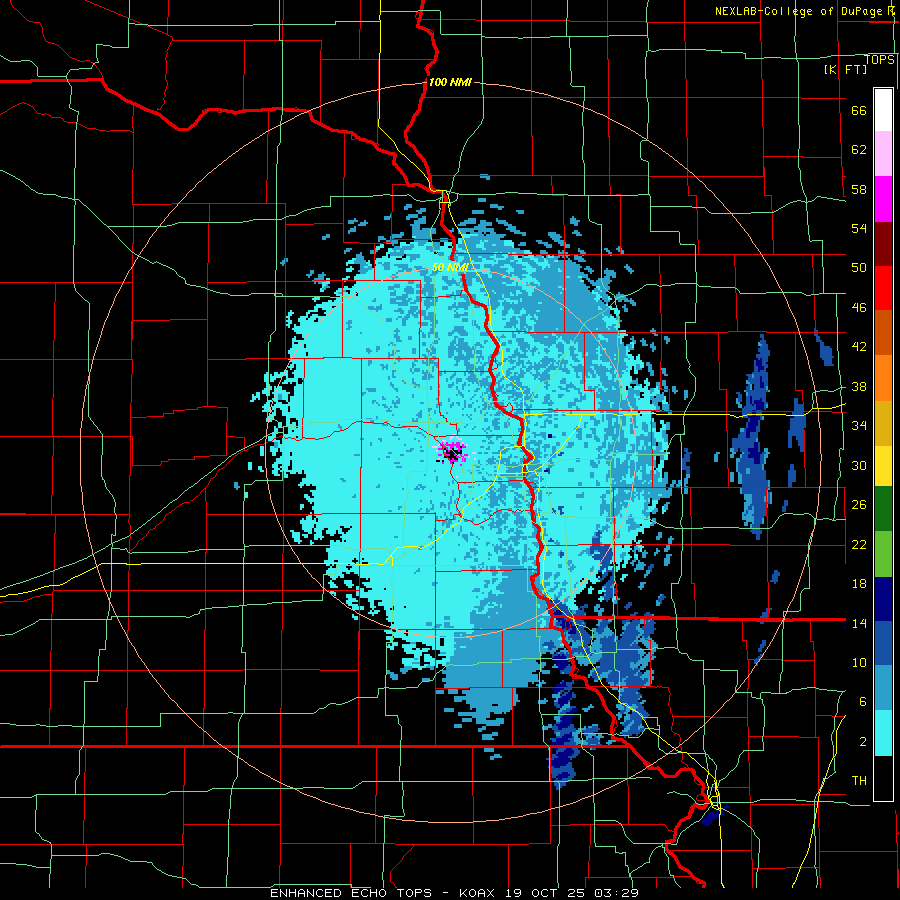The image size is (900, 900).
Task: Click the legend label 'TH'
Action: click(x=859, y=780)
